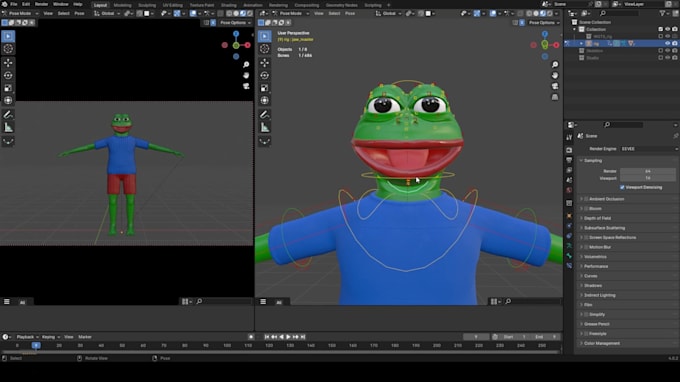Select the Cursor tool in right viewport

coord(265,49)
